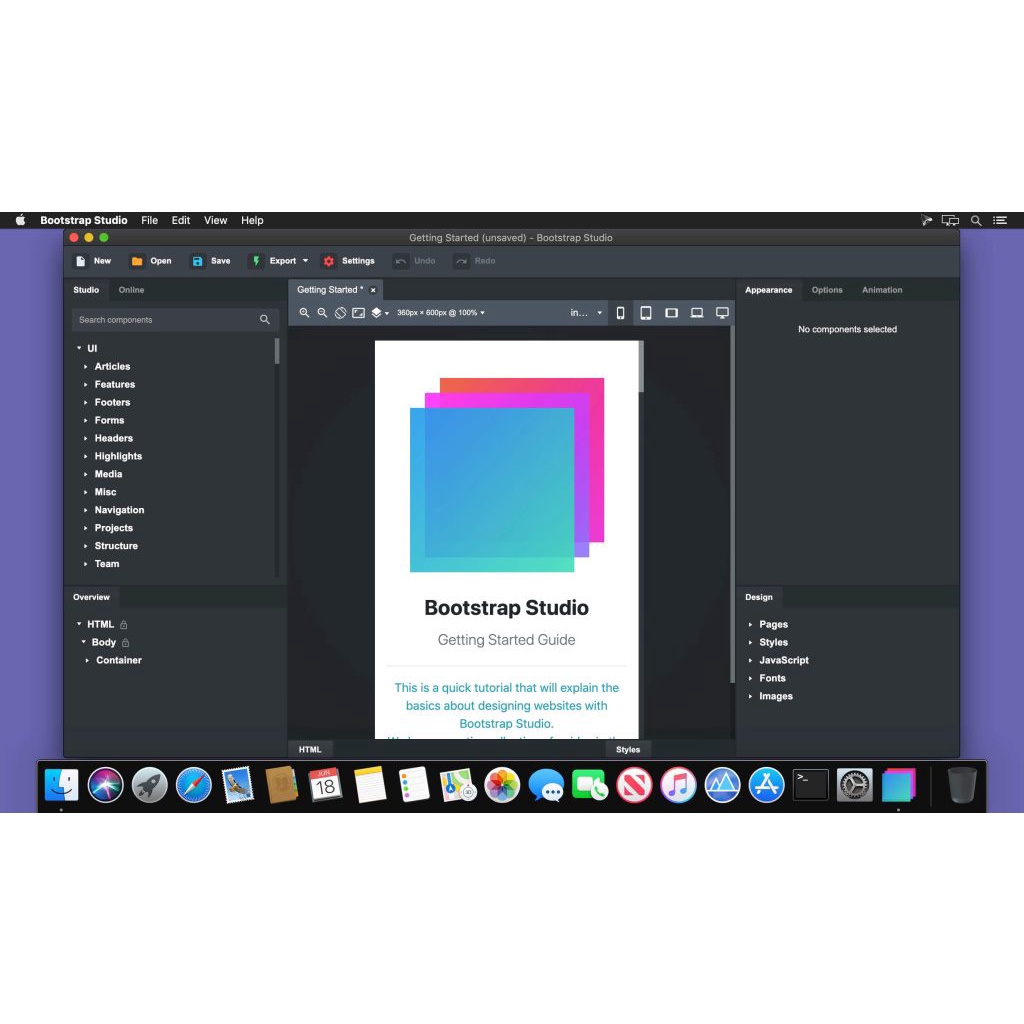Screen dimensions: 1024x1024
Task: Open the bottom HTML panel
Action: click(310, 750)
